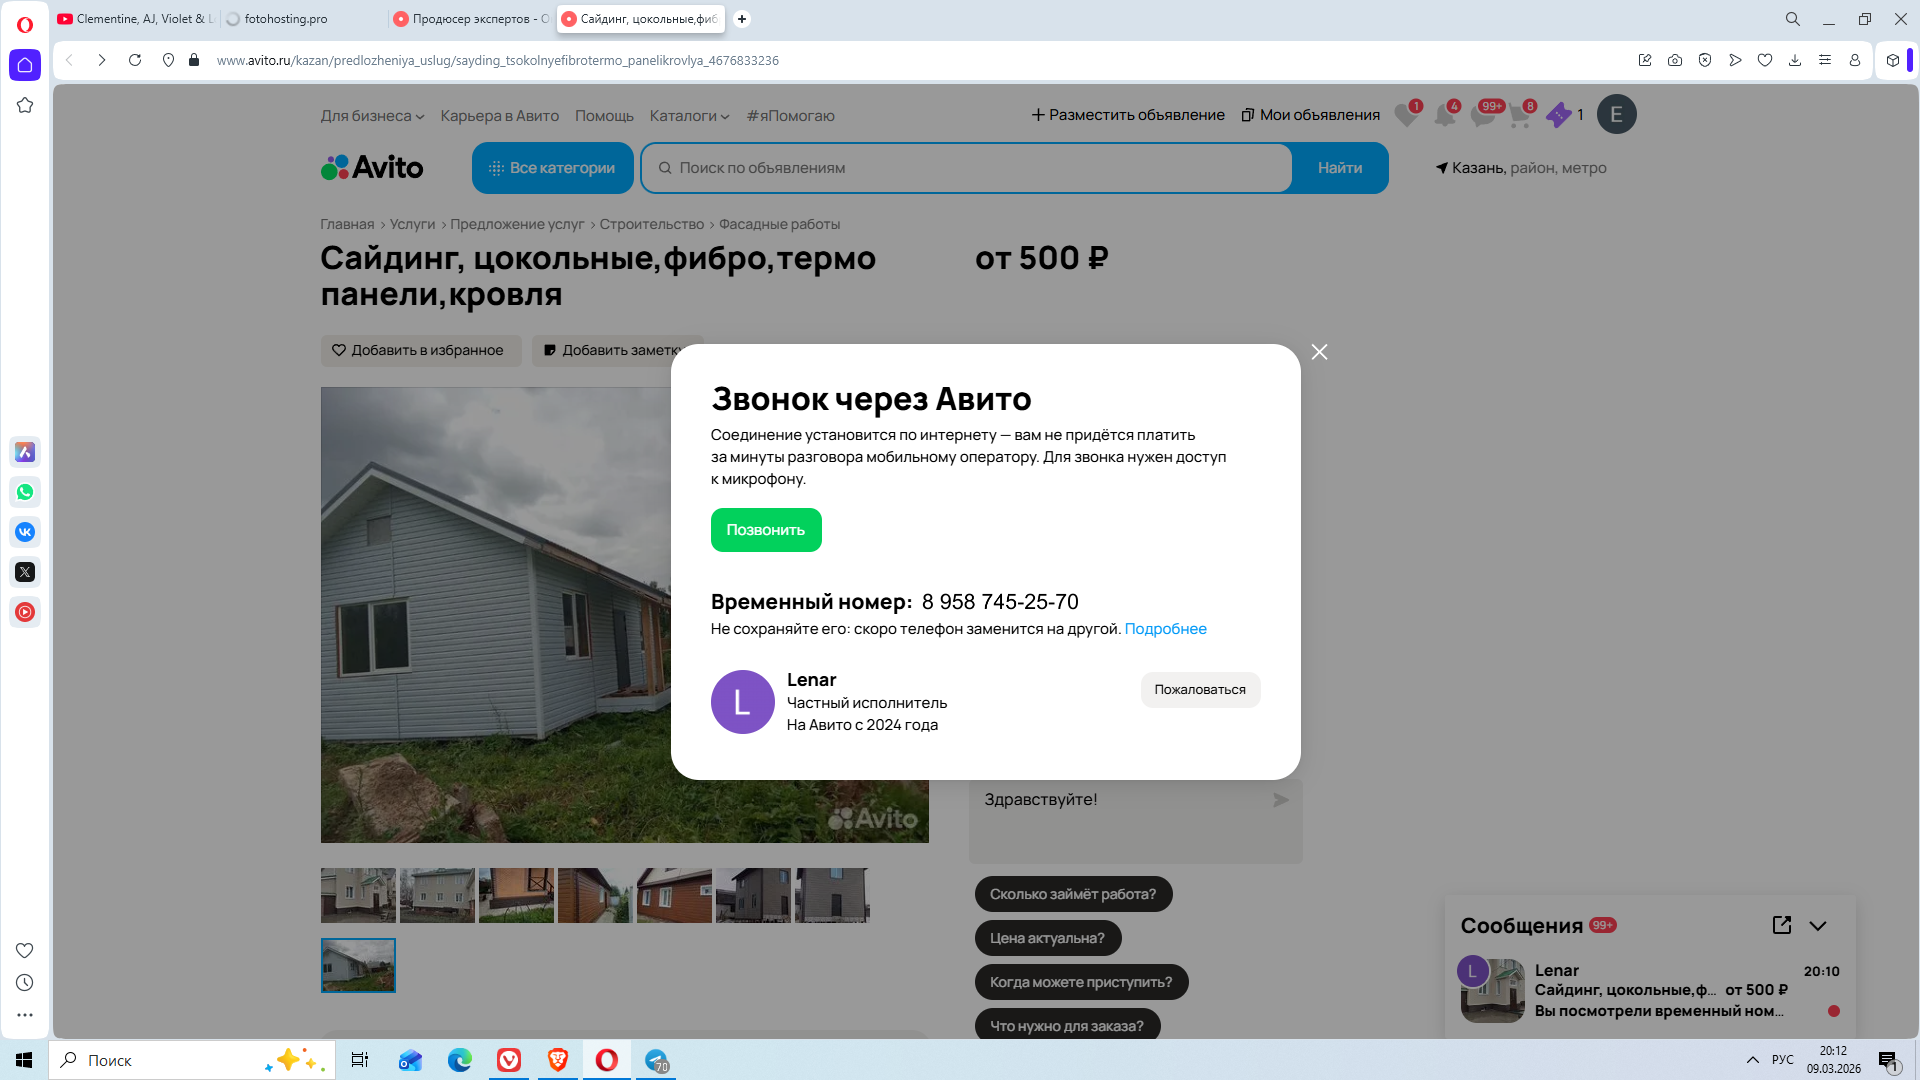Select the last house photo thumbnail
This screenshot has height=1080, width=1920.
click(358, 965)
